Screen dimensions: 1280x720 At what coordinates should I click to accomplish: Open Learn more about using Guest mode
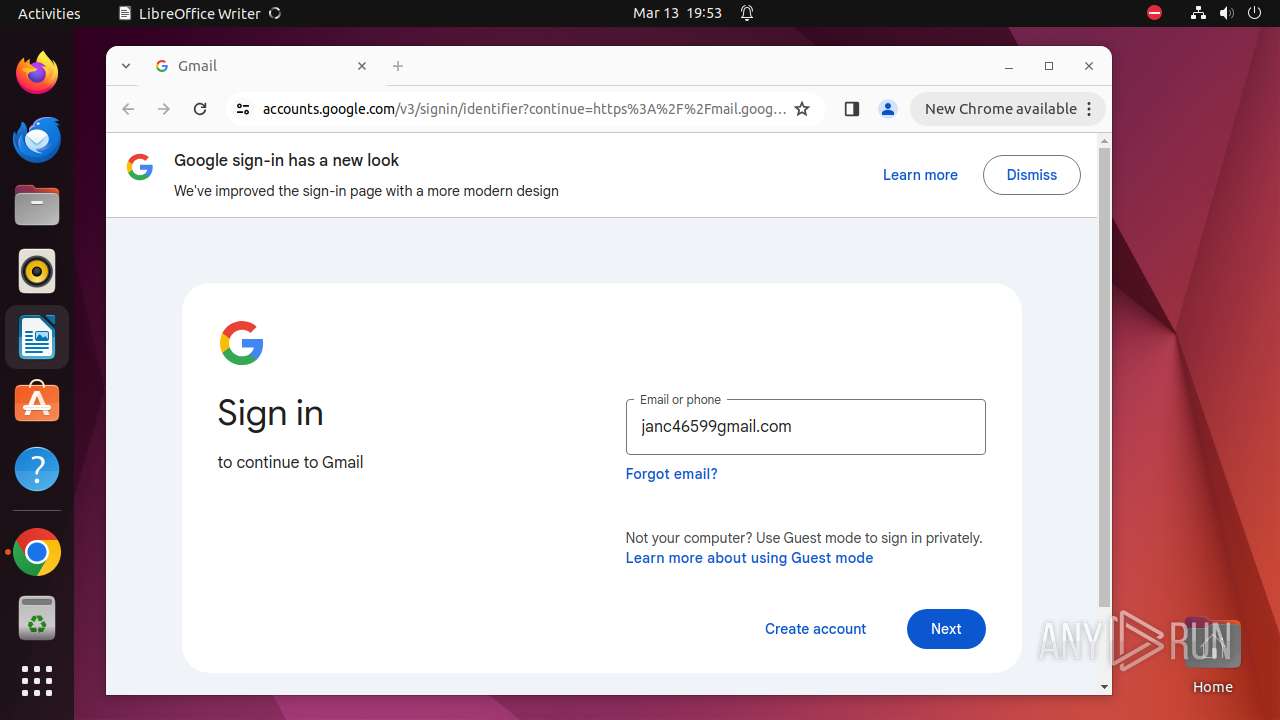click(749, 558)
